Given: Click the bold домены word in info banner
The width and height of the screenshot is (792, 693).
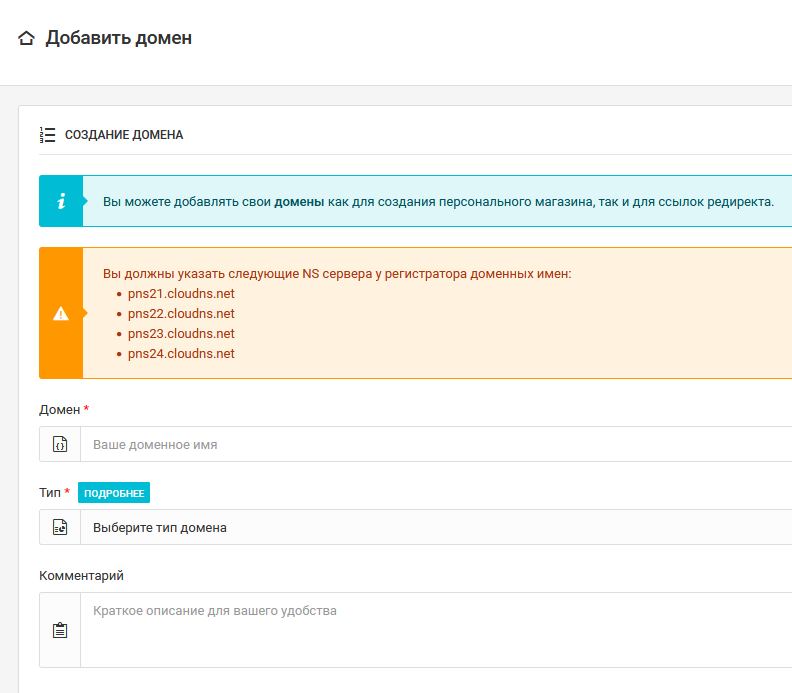Looking at the screenshot, I should [299, 201].
